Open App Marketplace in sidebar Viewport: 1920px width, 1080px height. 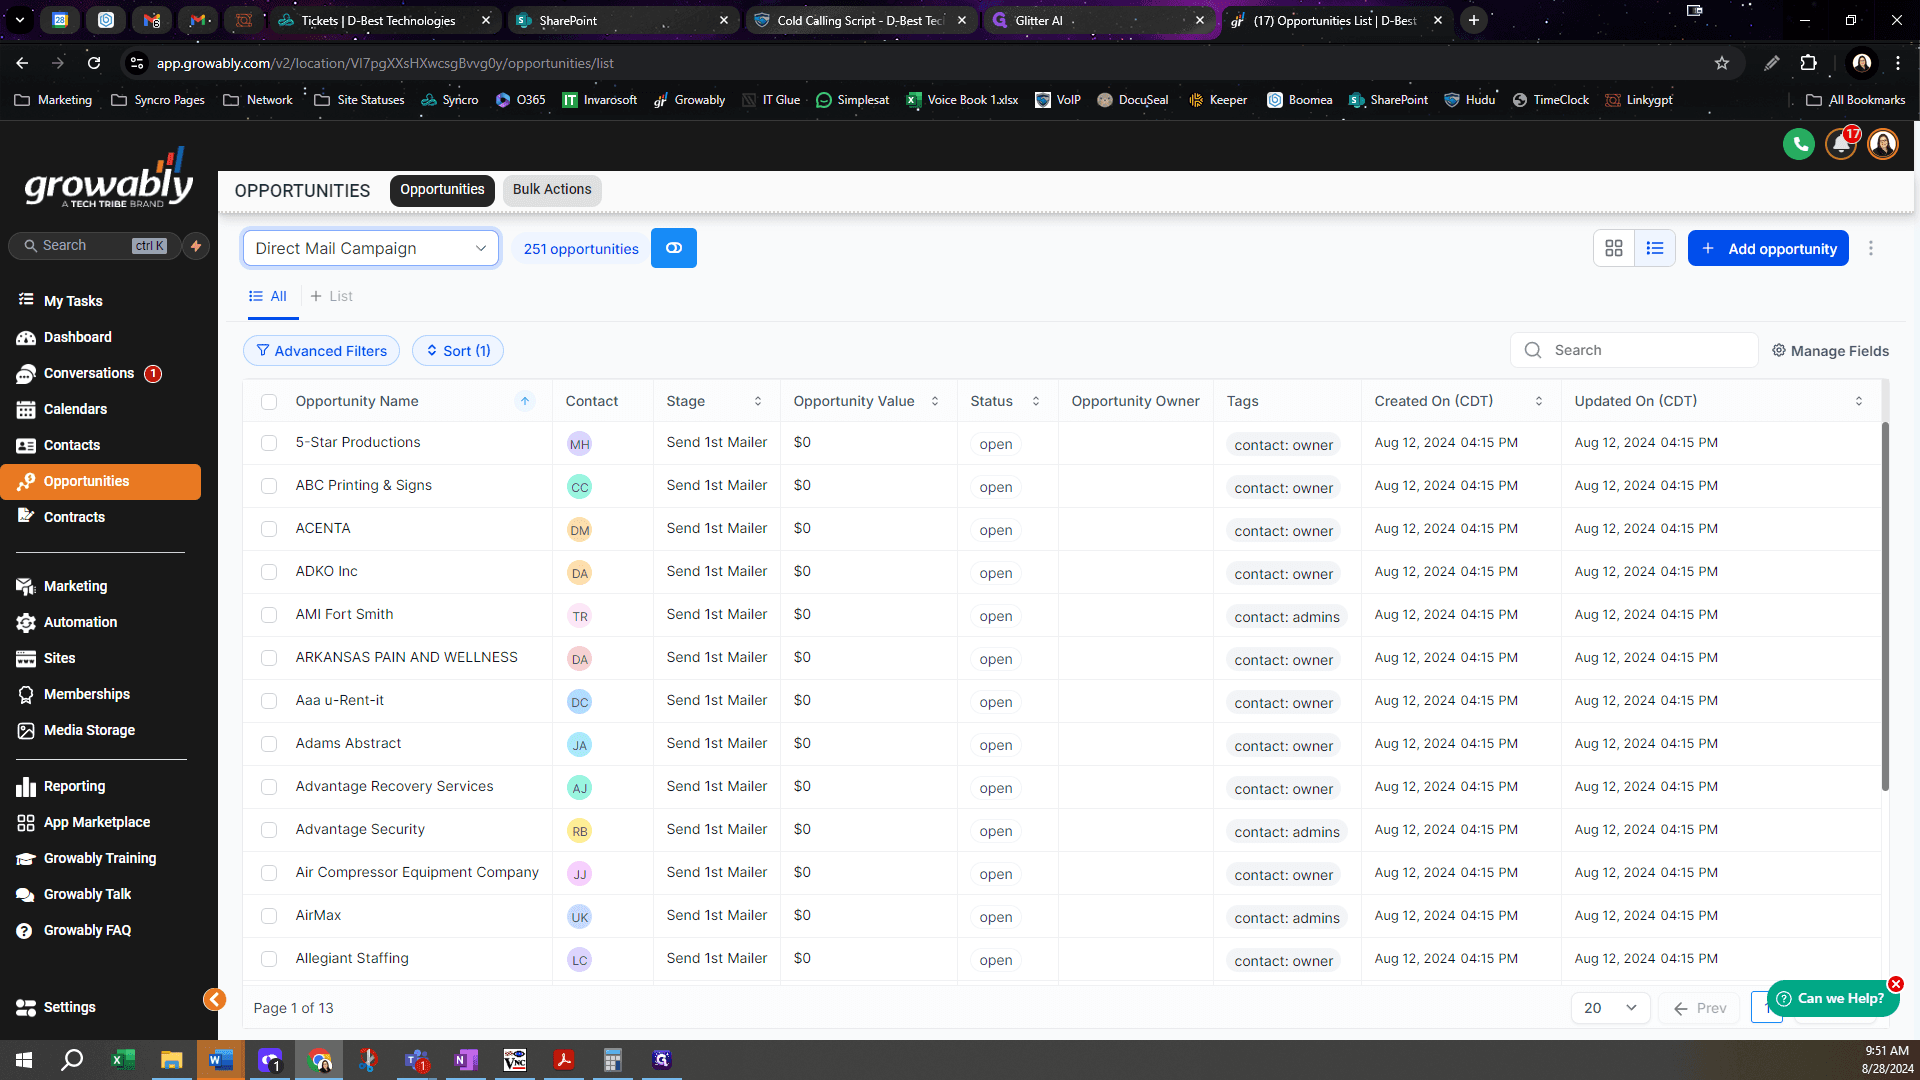point(96,822)
